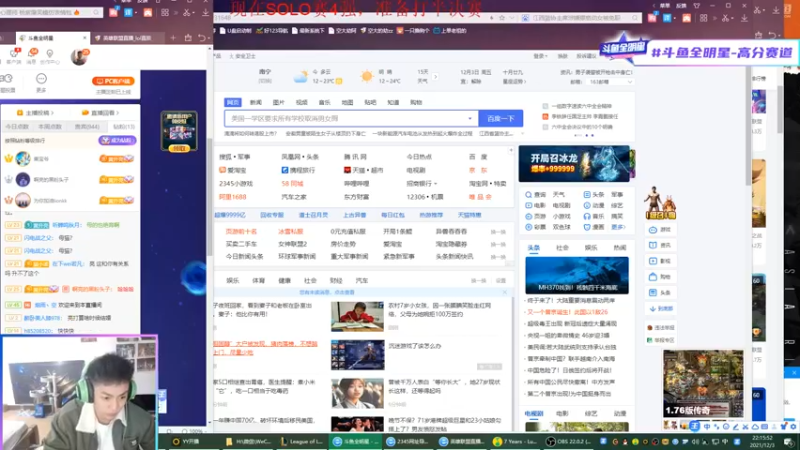Click the 电影 icon in quick tools
This screenshot has width=800, height=450.
click(529, 205)
